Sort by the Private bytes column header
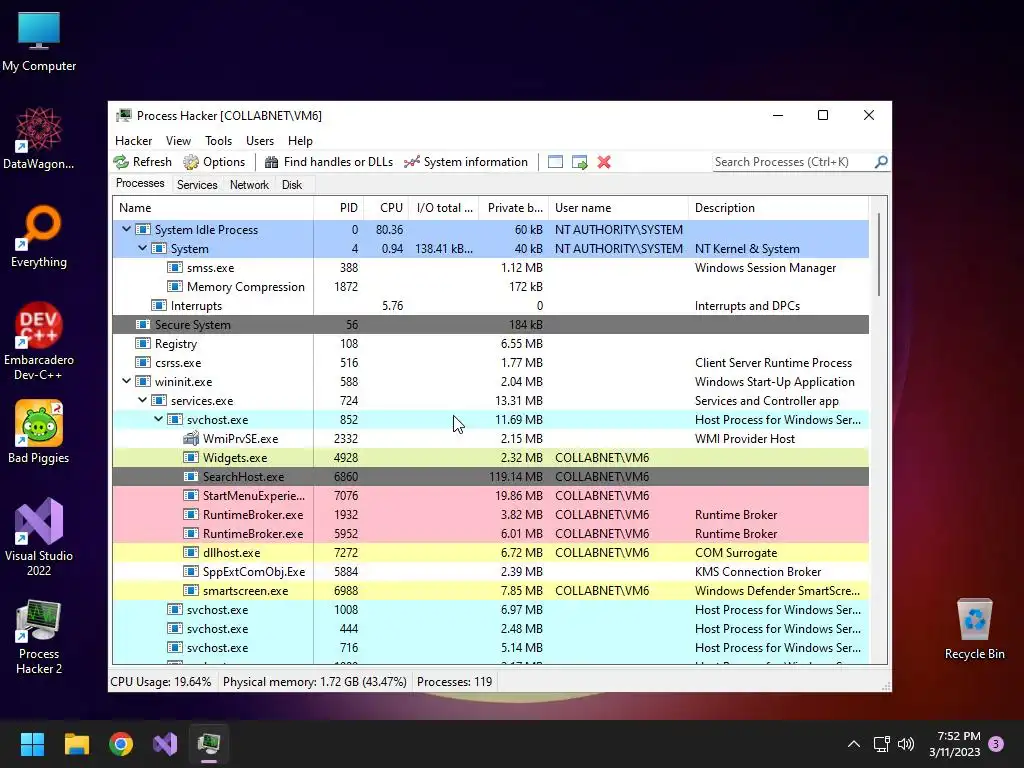The height and width of the screenshot is (768, 1024). point(514,208)
